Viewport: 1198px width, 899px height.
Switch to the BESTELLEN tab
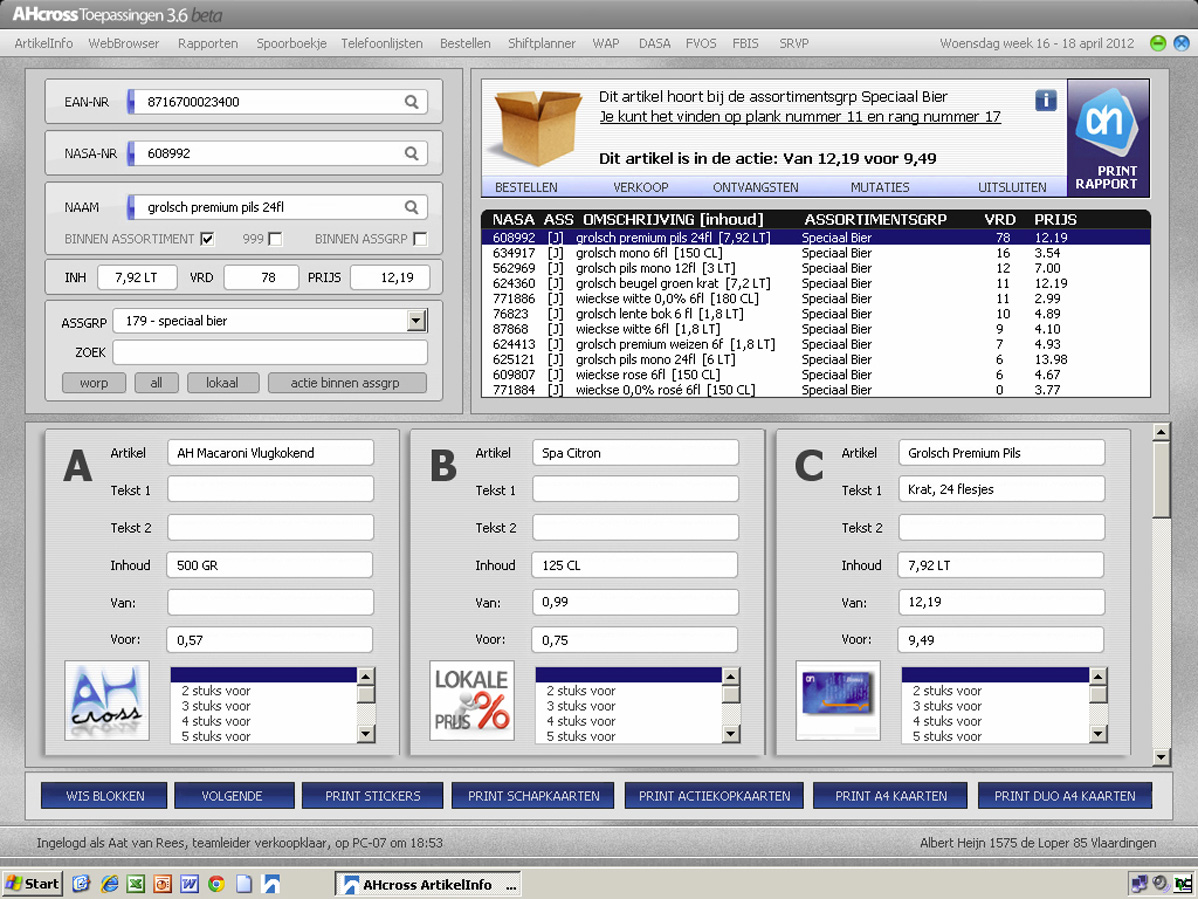(526, 187)
